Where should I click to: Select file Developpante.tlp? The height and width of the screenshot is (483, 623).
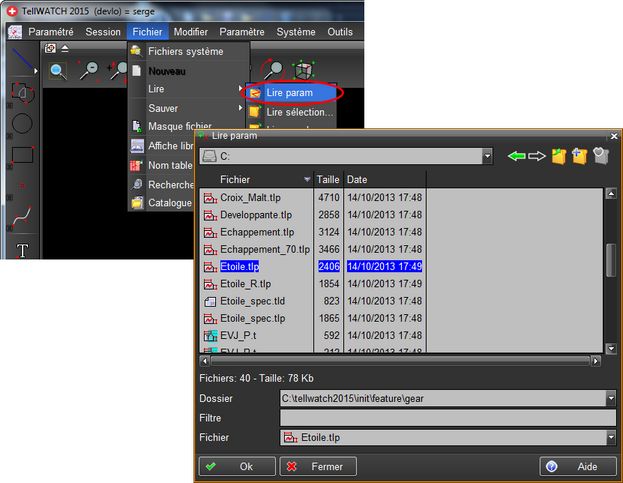[256, 215]
